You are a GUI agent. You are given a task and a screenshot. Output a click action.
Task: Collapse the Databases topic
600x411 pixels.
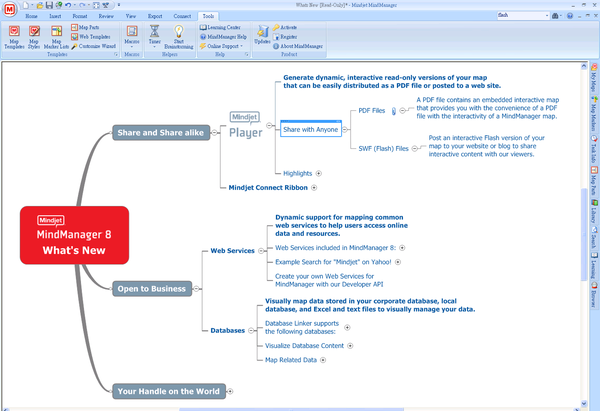pyautogui.click(x=251, y=331)
